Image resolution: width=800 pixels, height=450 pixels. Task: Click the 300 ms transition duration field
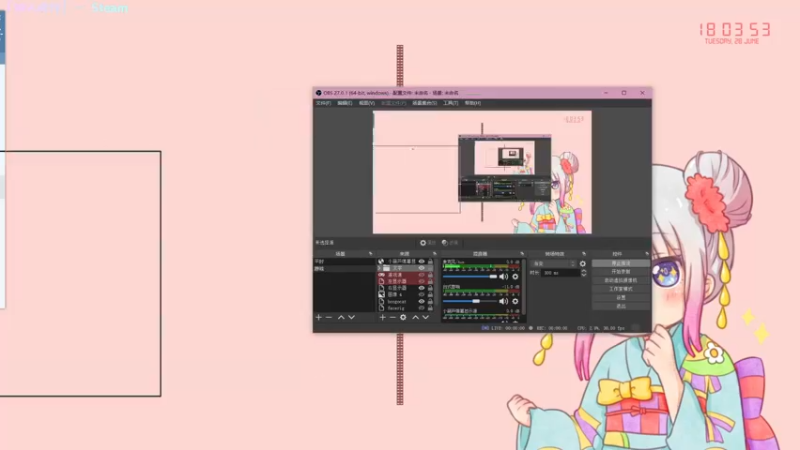560,273
